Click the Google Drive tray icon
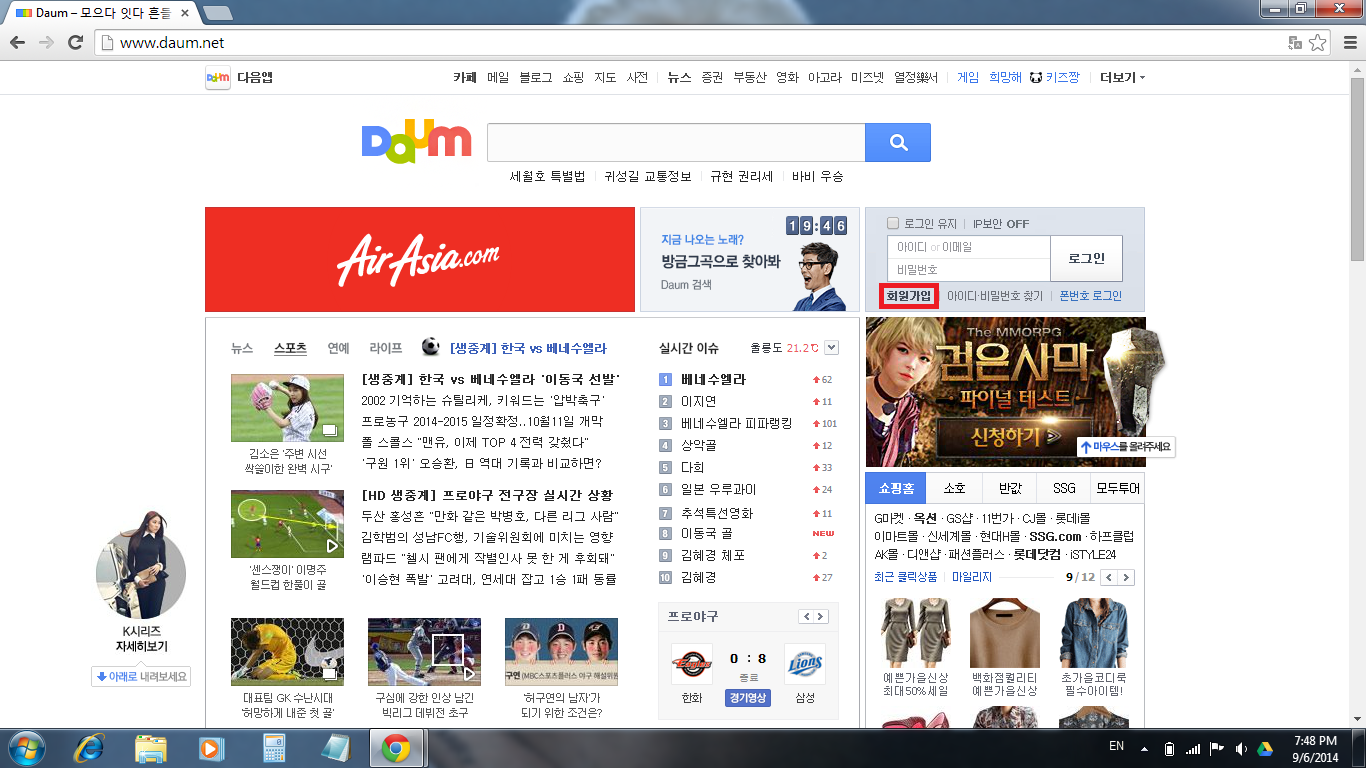Screen dimensions: 1366x768 [x=1264, y=749]
